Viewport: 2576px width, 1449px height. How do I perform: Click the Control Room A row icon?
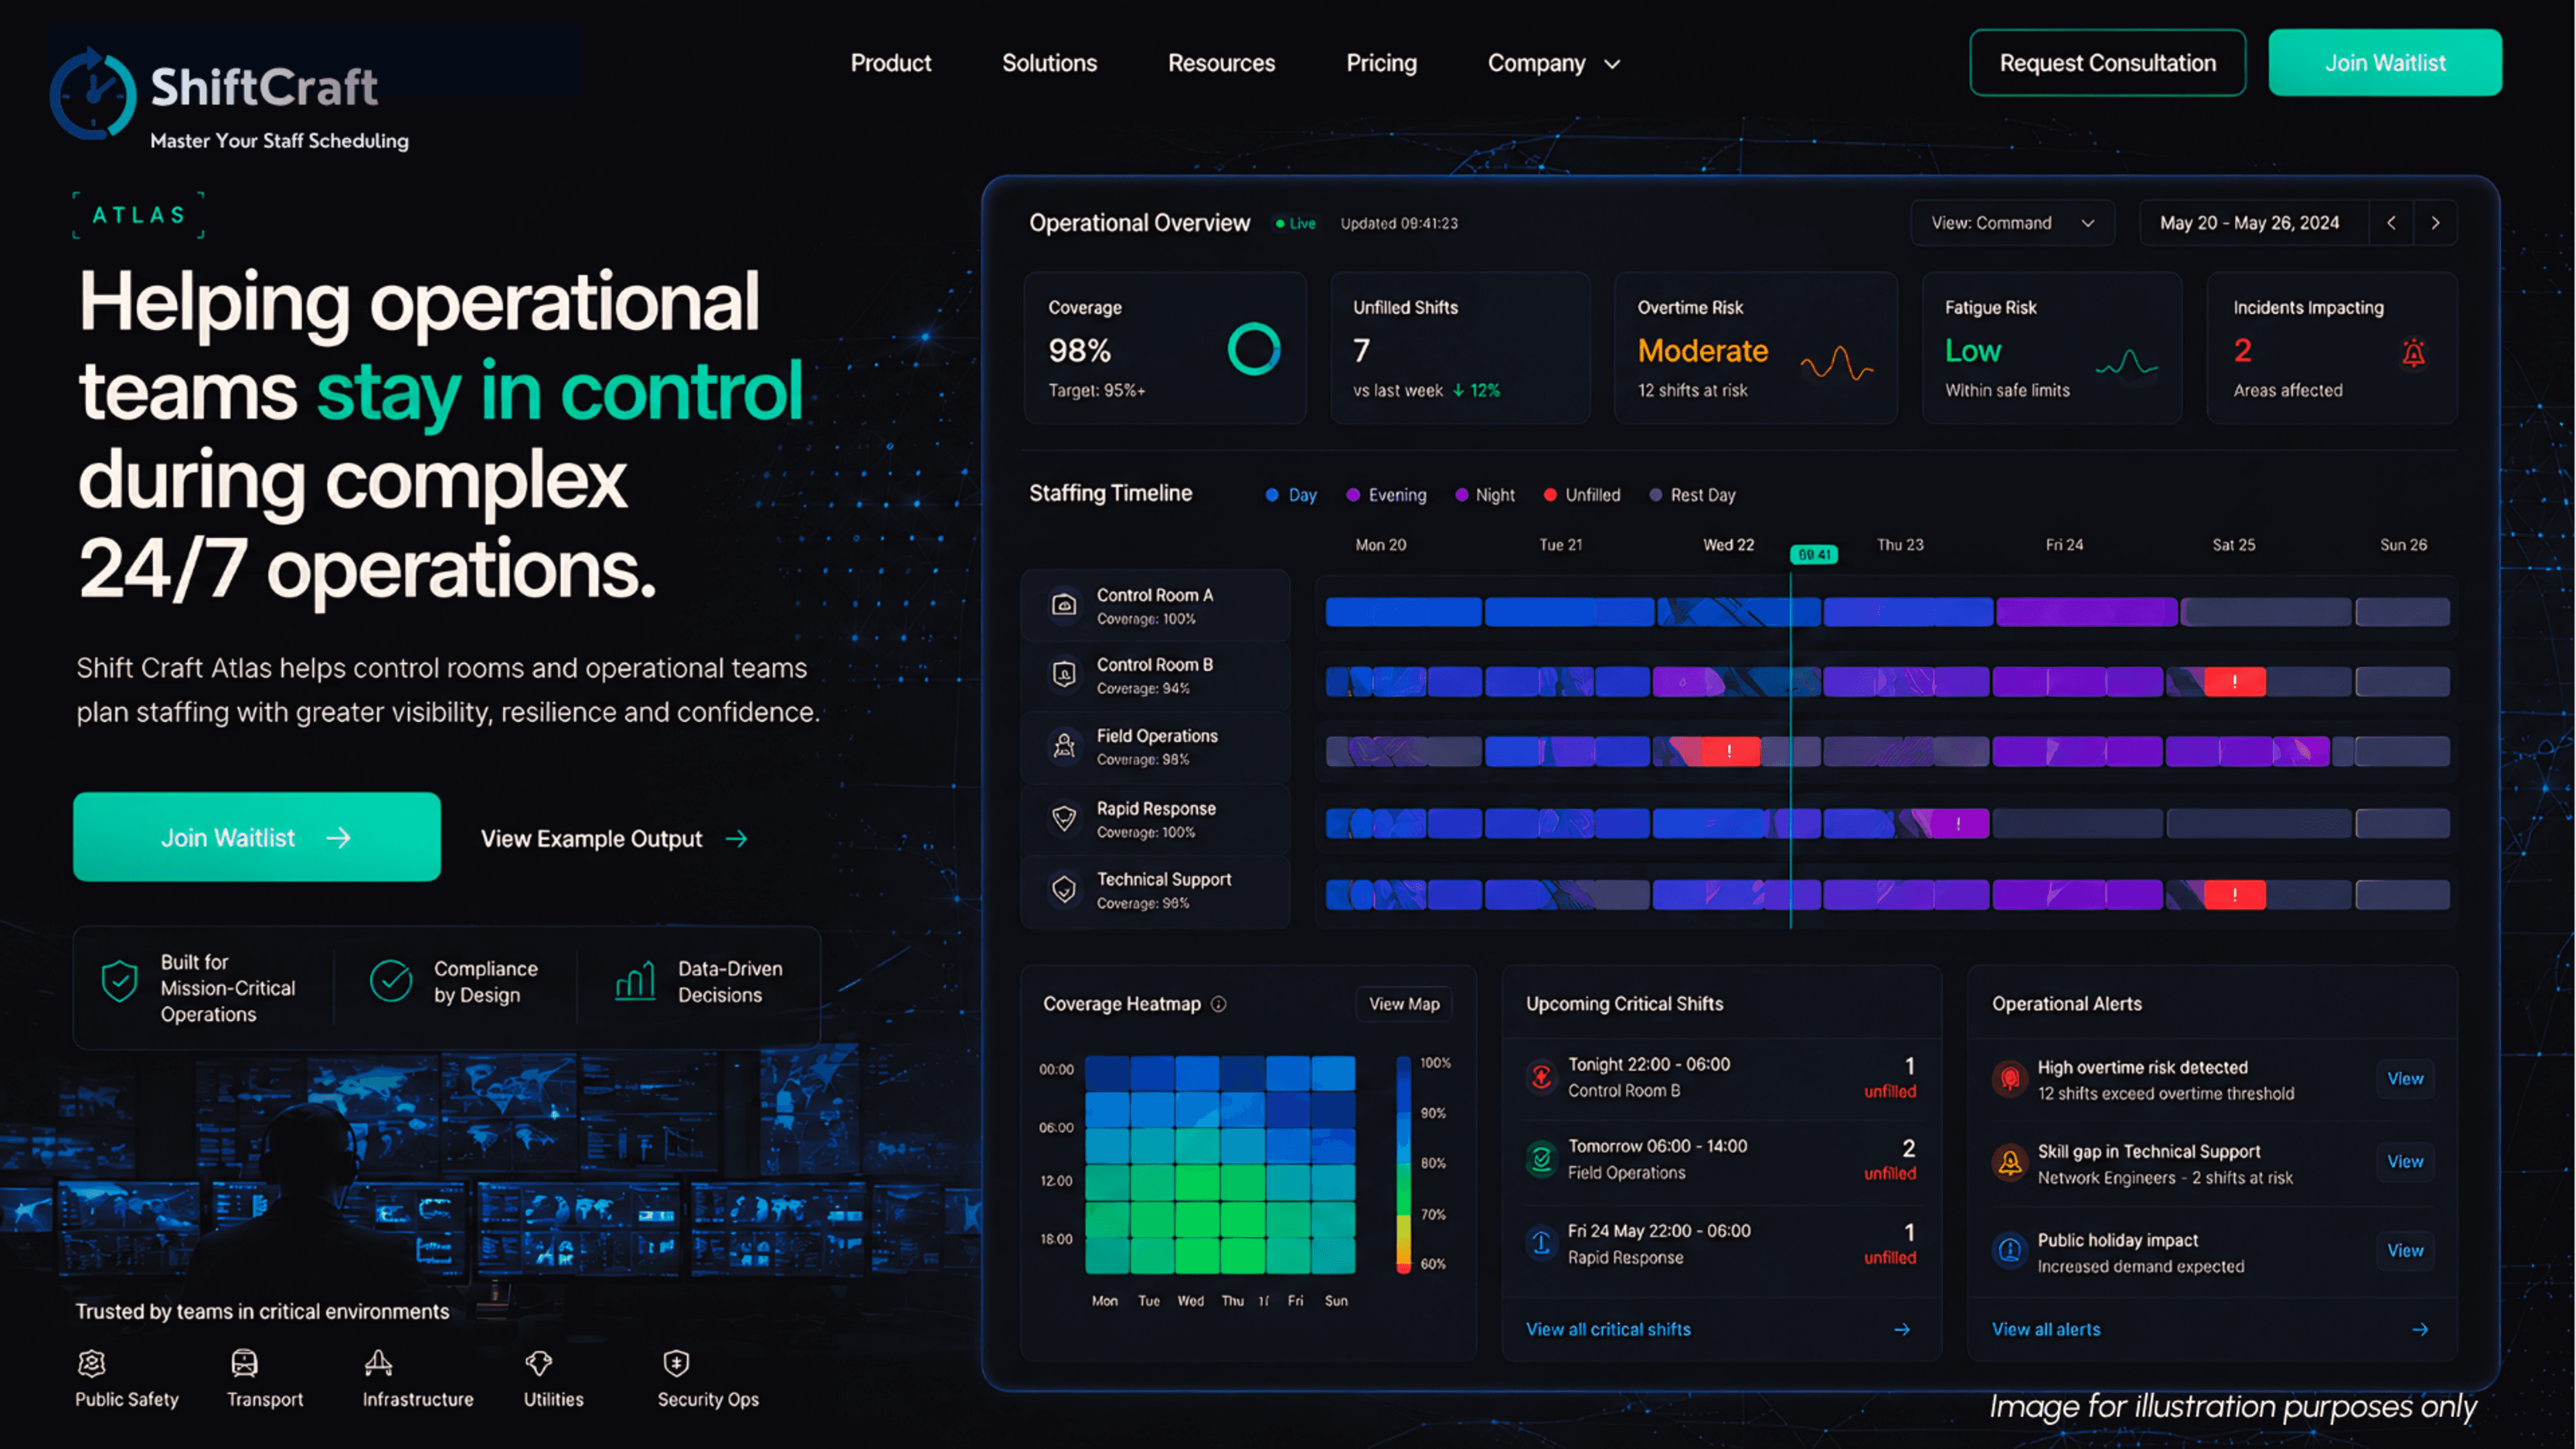1064,605
